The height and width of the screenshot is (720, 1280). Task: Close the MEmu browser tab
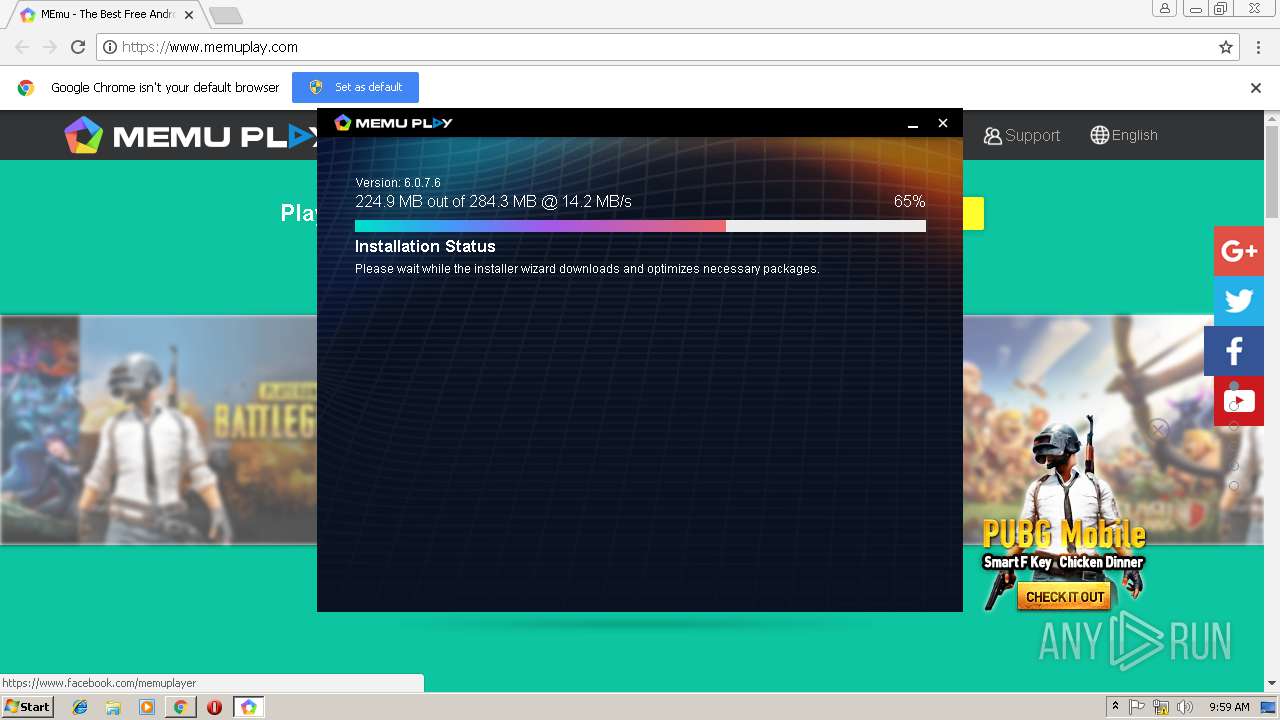188,15
